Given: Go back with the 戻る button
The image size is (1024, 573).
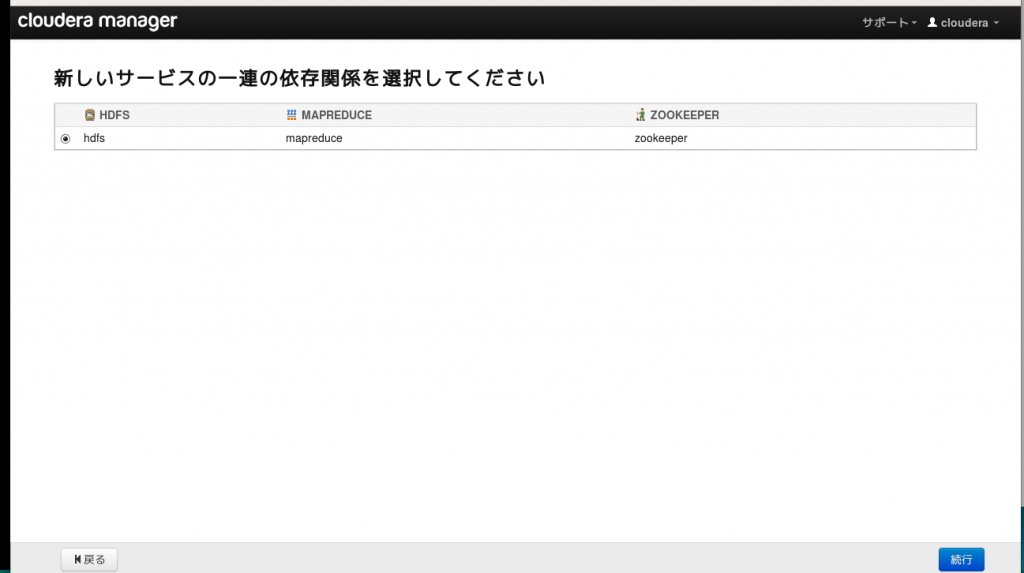Looking at the screenshot, I should [x=89, y=559].
